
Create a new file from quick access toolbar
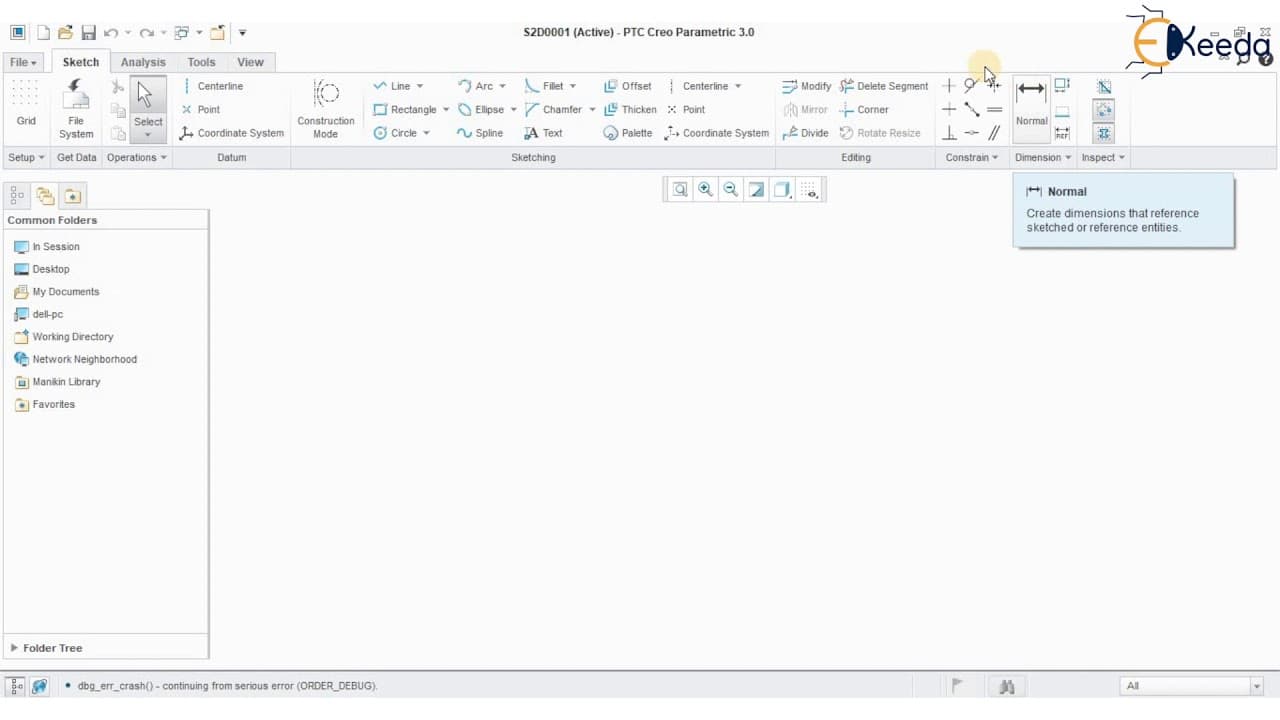tap(43, 33)
